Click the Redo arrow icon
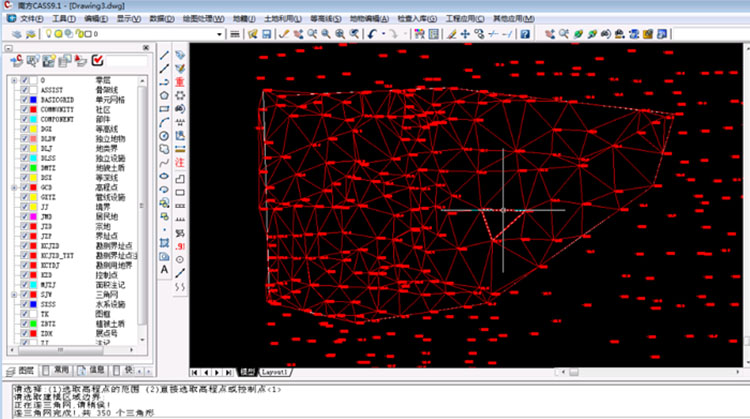Image resolution: width=750 pixels, height=419 pixels. [393, 34]
